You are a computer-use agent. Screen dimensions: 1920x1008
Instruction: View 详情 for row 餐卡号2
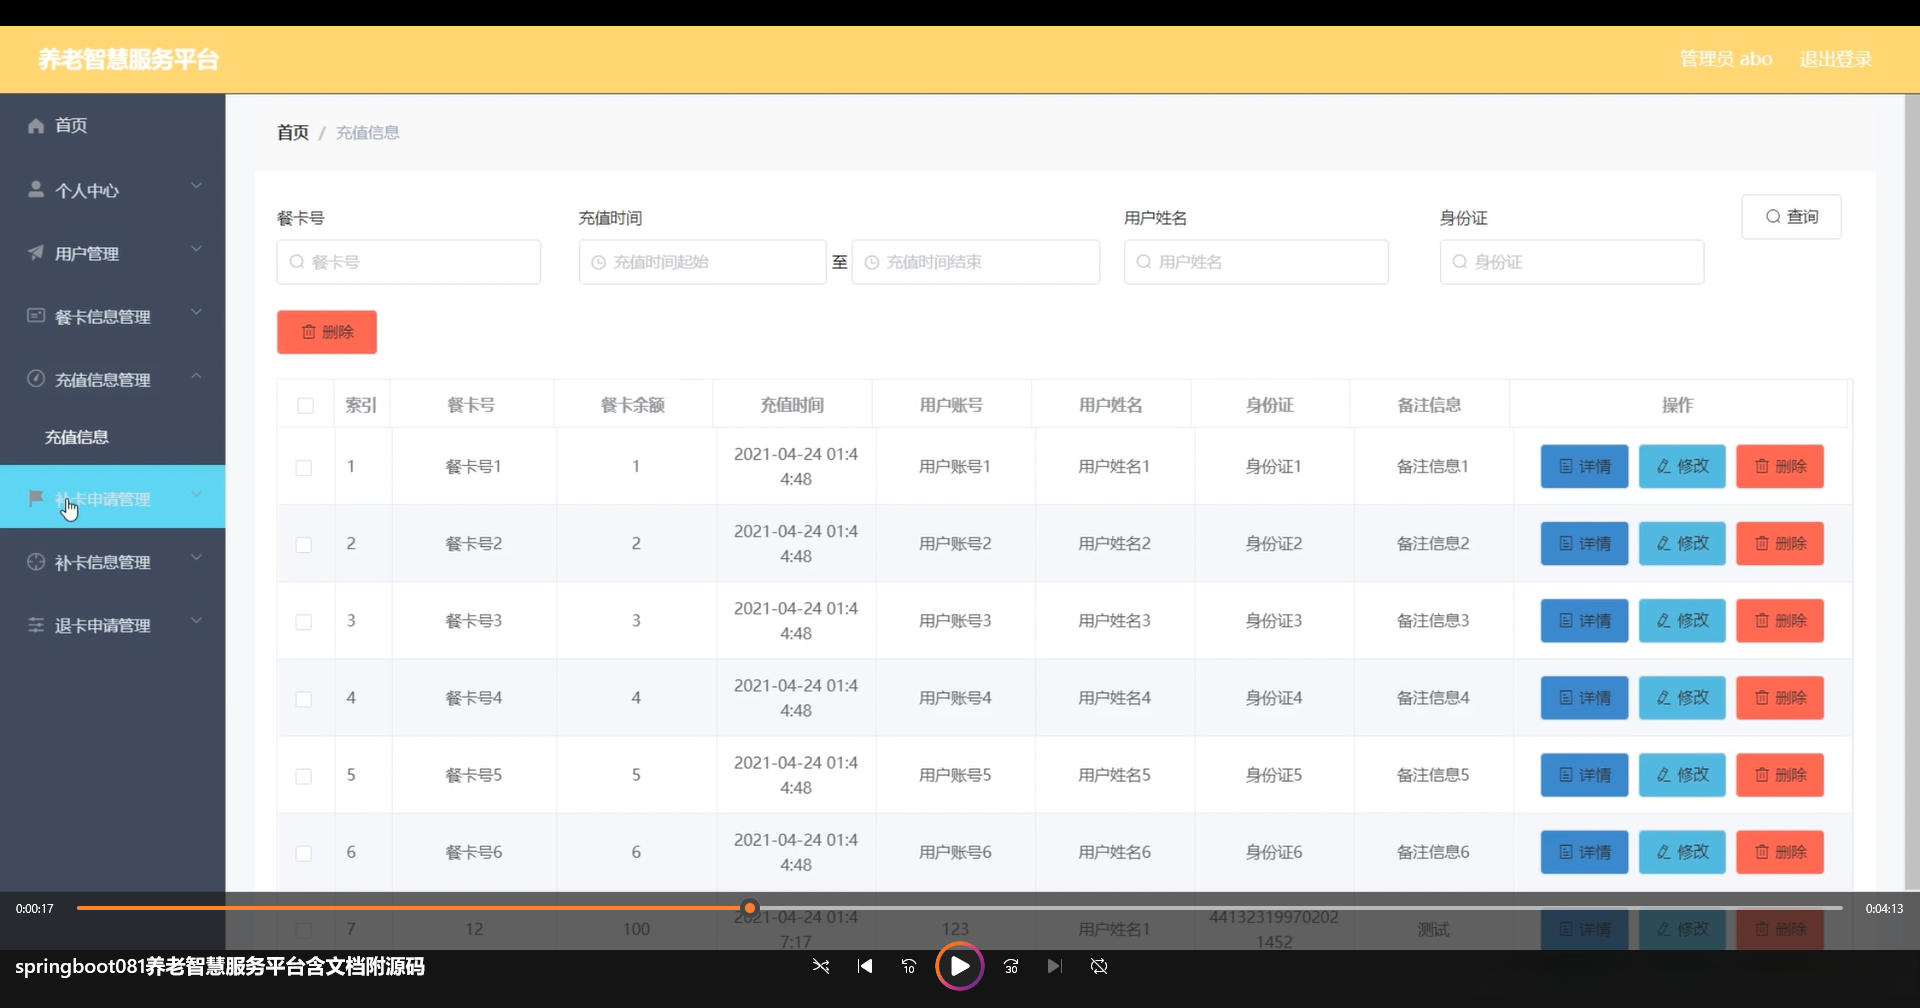1584,543
